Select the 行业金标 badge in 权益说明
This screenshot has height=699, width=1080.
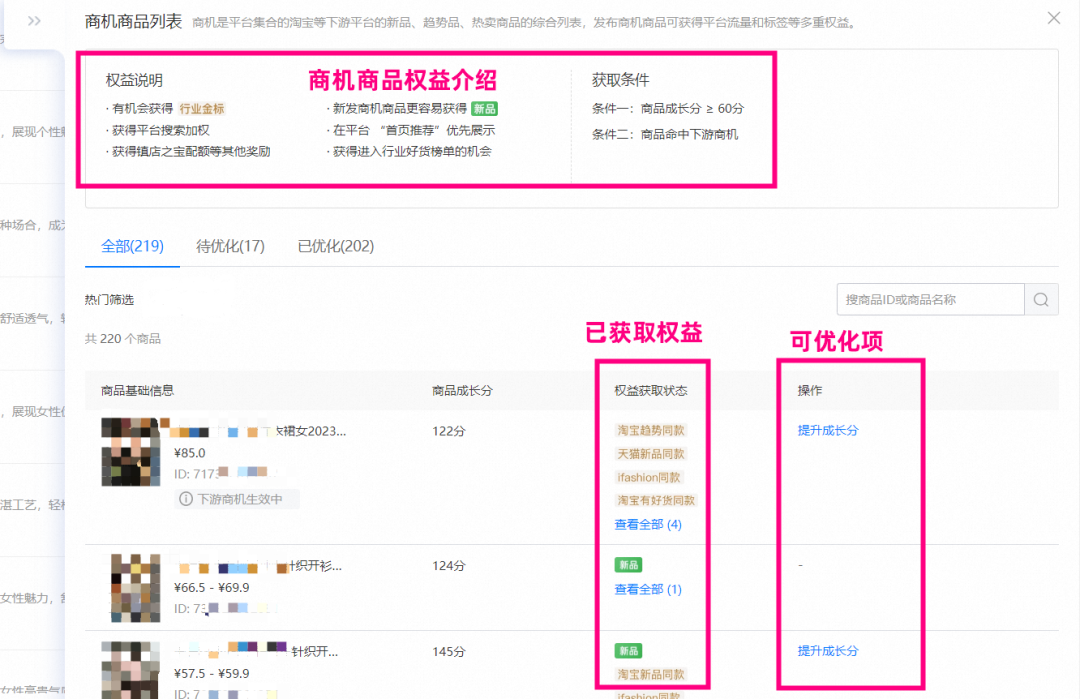point(202,108)
